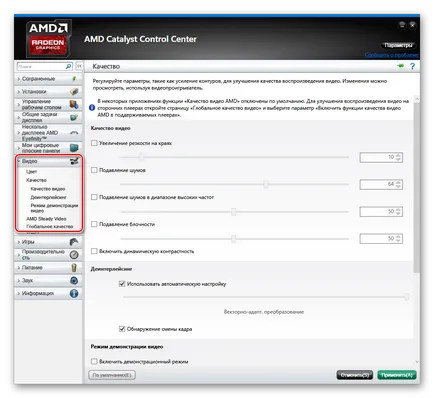Screen dimensions: 434x398
Task: Uncheck Обнаружение смены кадра
Action: [122, 329]
